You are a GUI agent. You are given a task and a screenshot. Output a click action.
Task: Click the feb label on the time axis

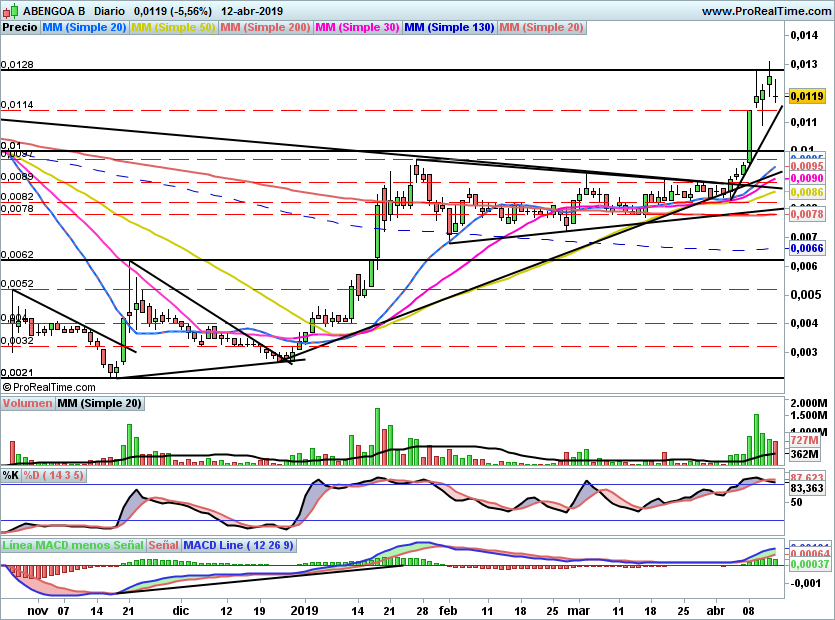click(448, 610)
